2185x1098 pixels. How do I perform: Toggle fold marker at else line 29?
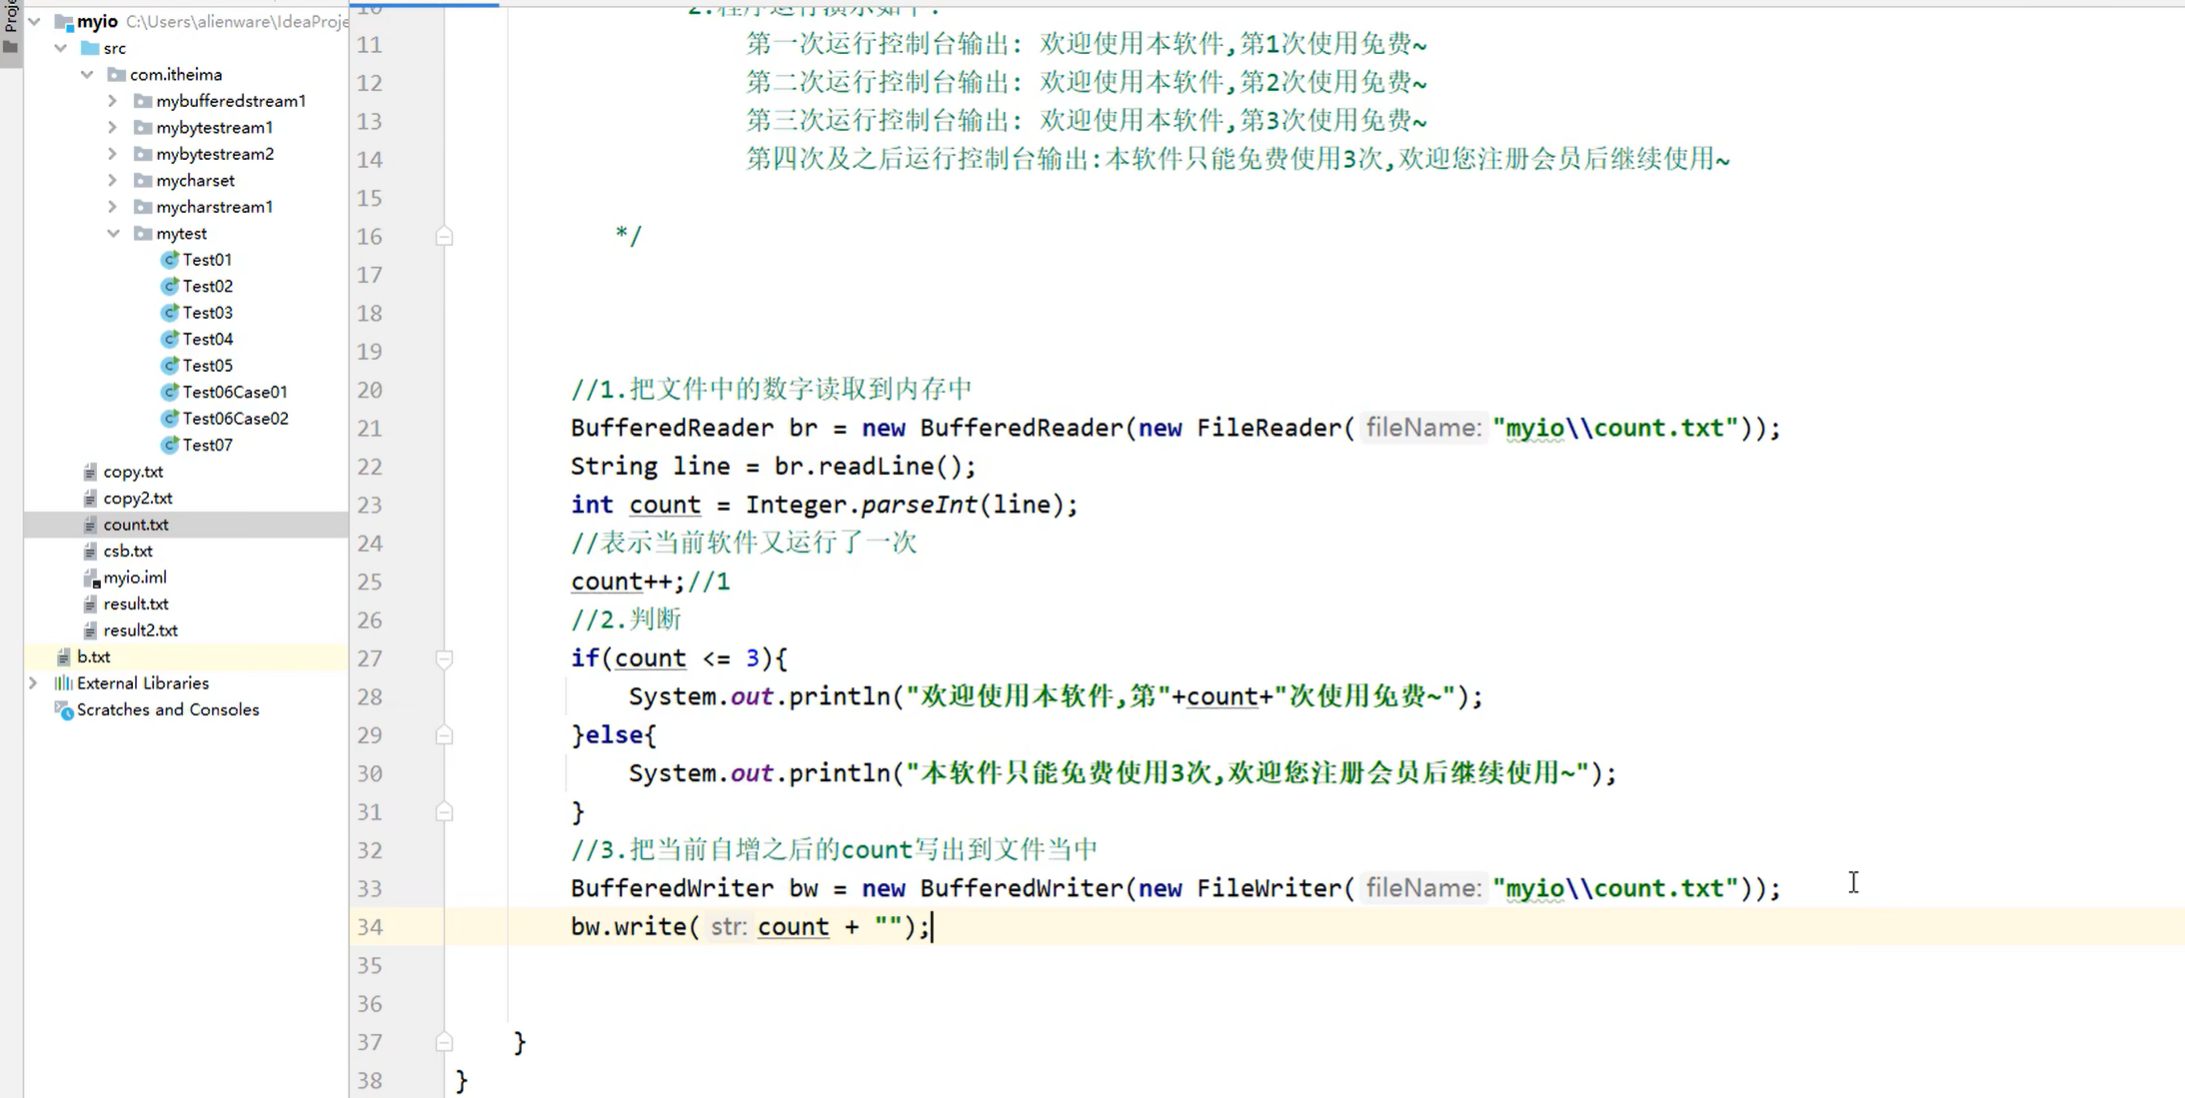(444, 735)
